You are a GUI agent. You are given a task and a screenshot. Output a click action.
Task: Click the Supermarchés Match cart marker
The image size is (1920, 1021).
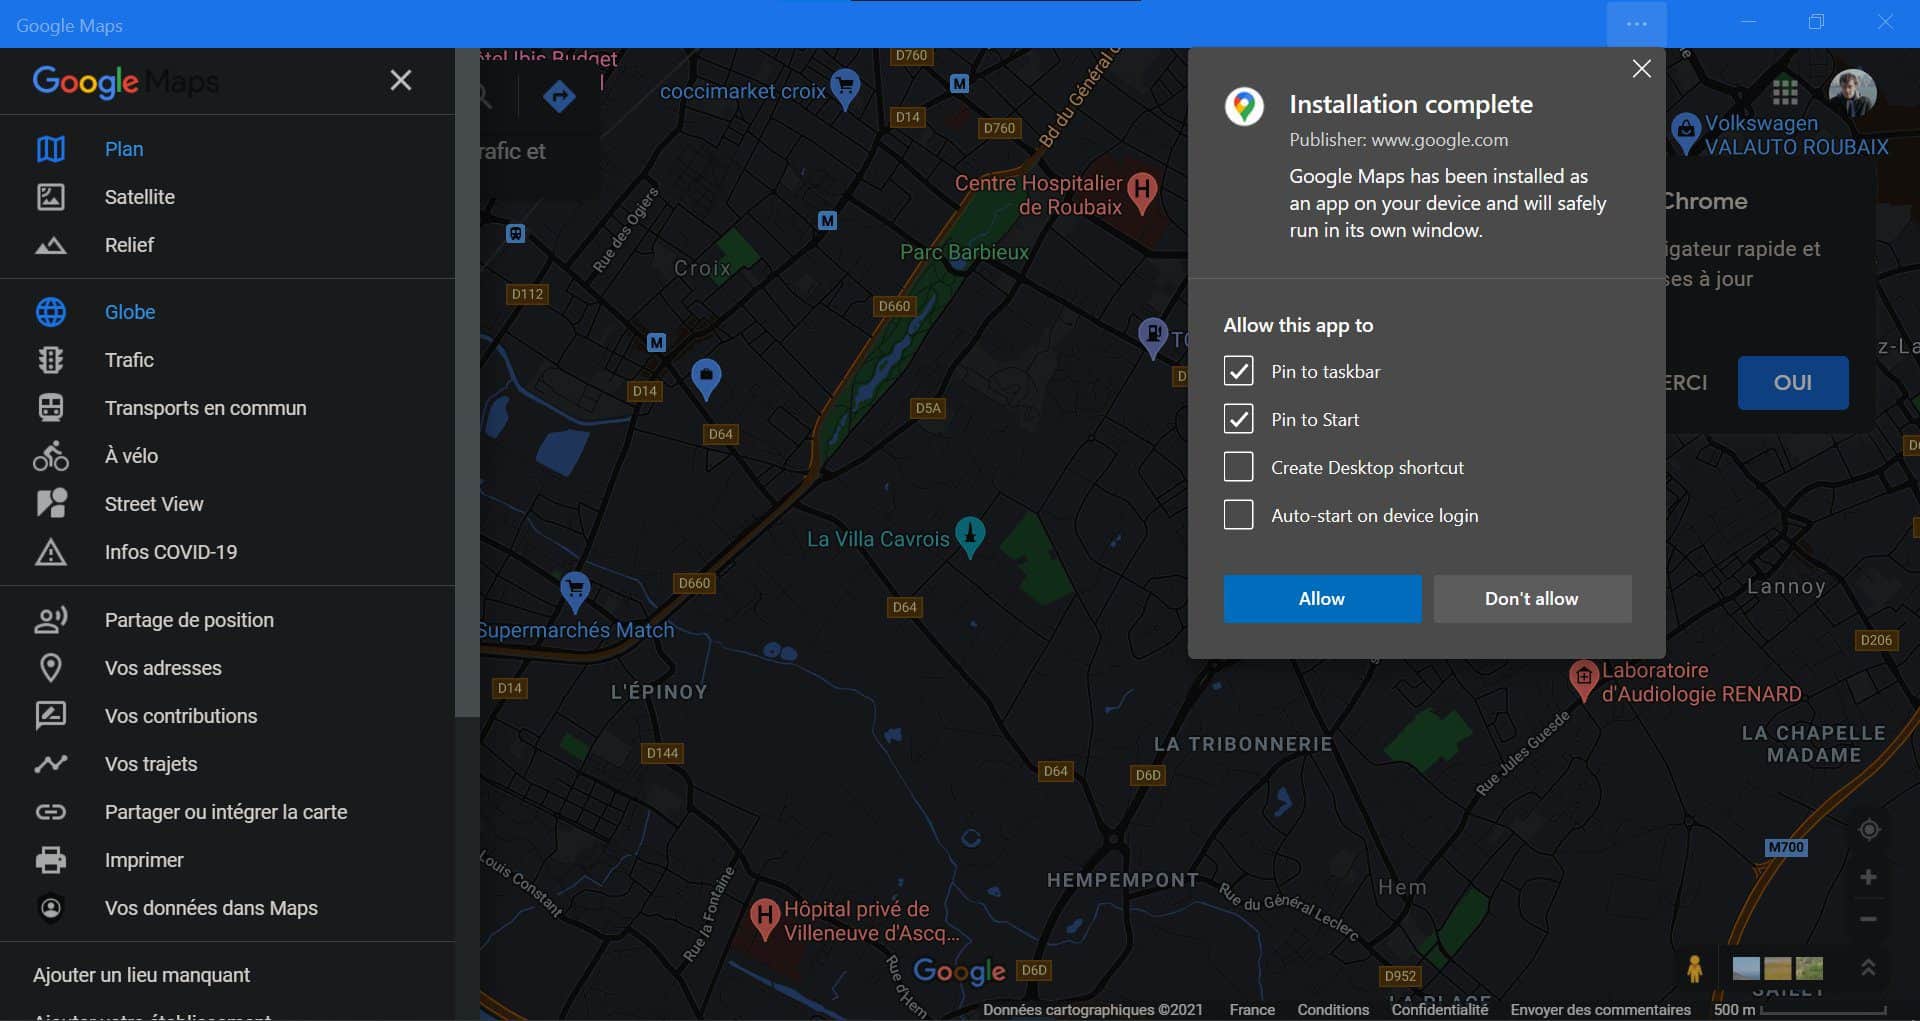575,592
